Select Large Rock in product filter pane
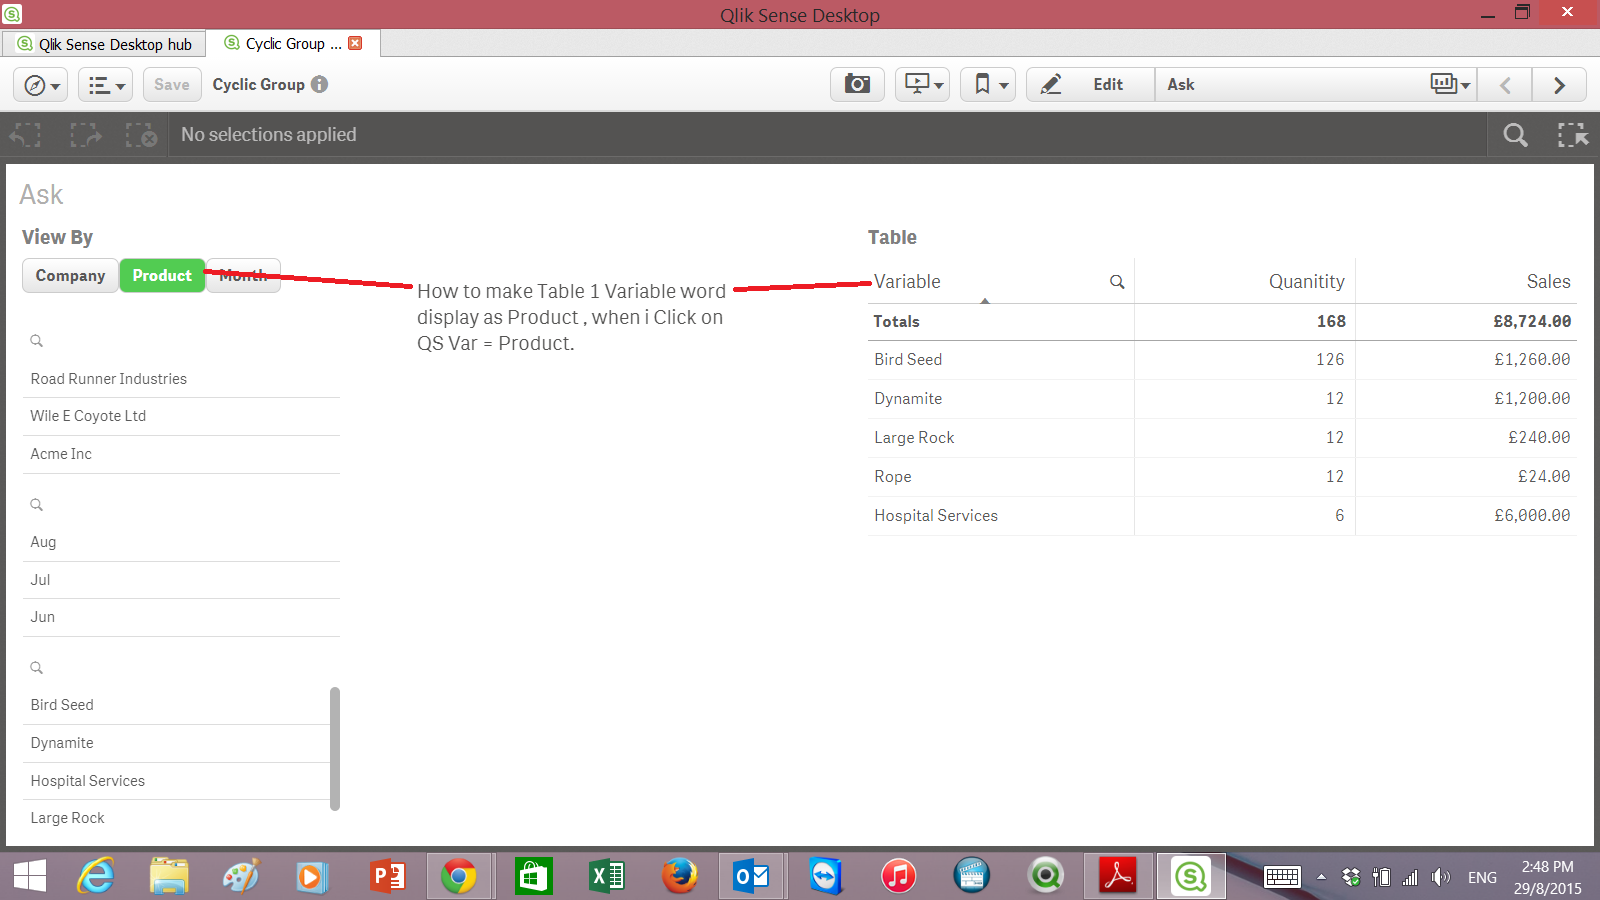 (x=176, y=818)
